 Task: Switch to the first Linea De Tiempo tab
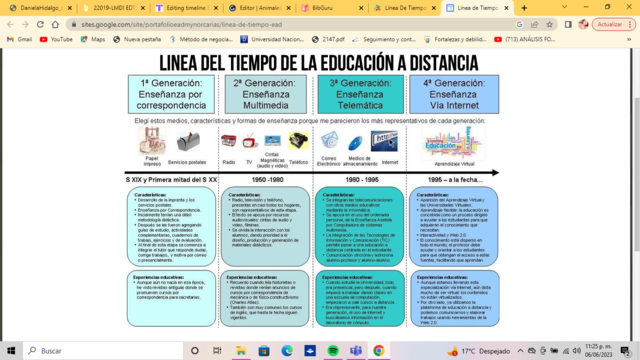pos(404,8)
